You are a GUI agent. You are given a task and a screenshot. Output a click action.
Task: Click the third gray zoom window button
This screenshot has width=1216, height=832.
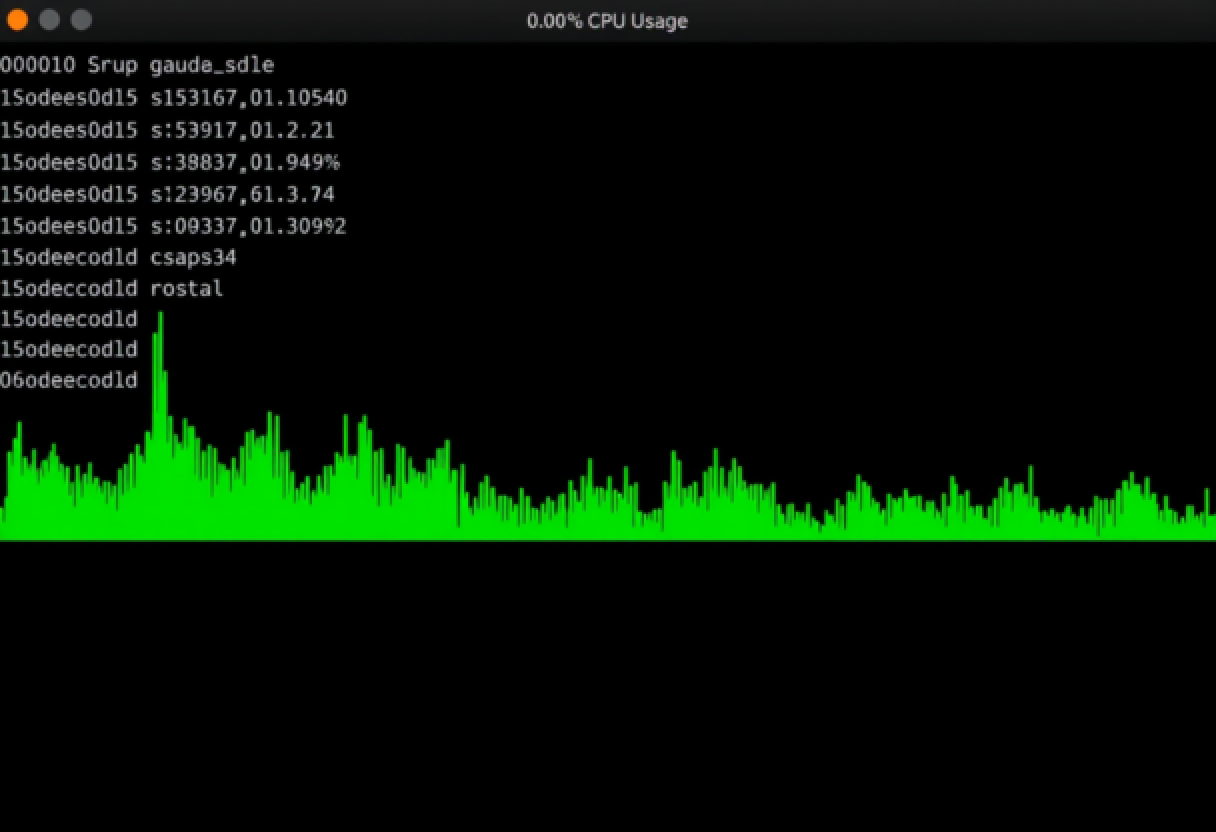[81, 20]
